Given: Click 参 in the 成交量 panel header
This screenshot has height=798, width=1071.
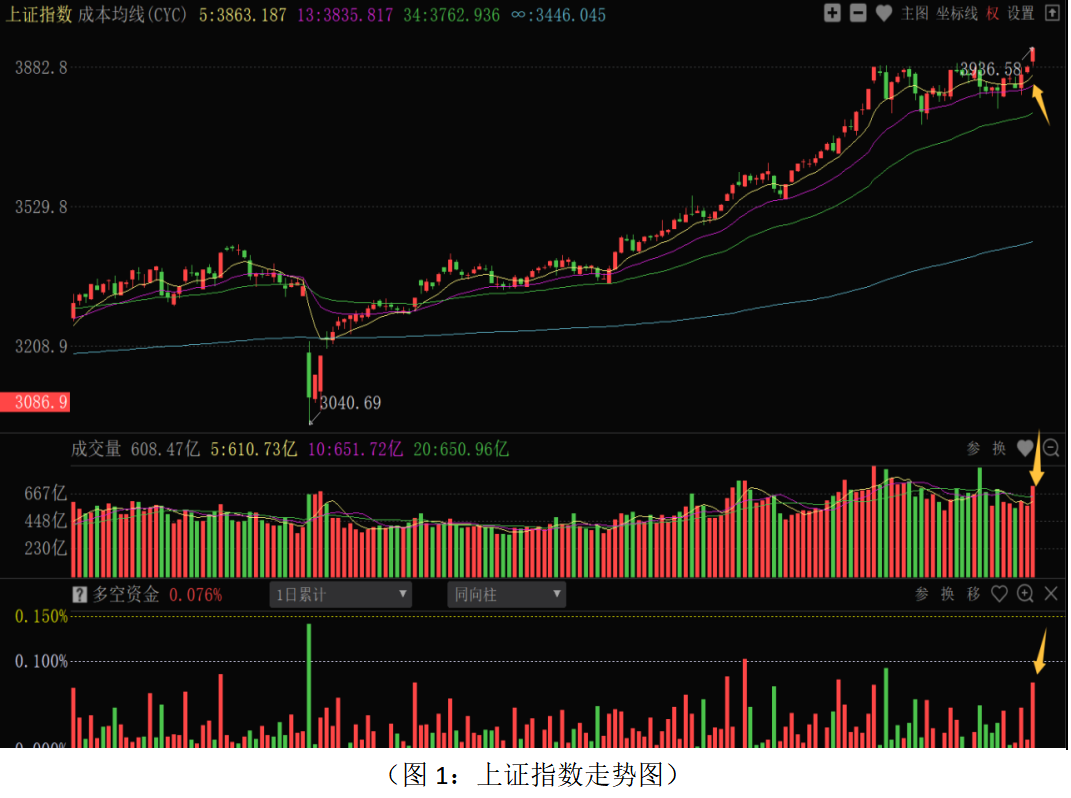Looking at the screenshot, I should 973,449.
